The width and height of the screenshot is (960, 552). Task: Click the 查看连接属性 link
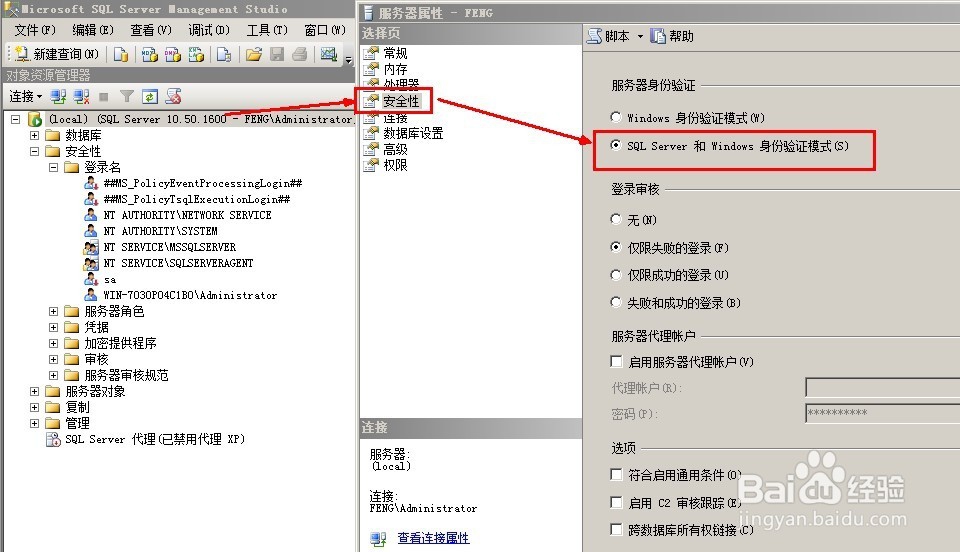[x=433, y=538]
